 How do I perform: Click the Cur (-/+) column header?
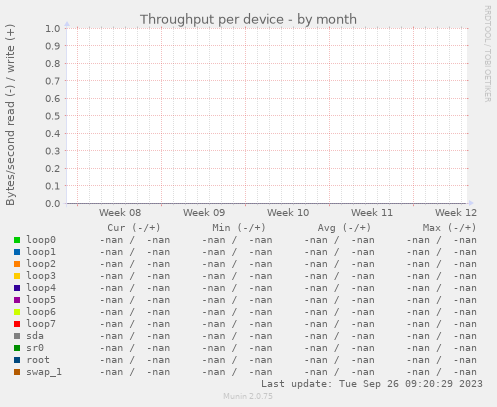[134, 228]
